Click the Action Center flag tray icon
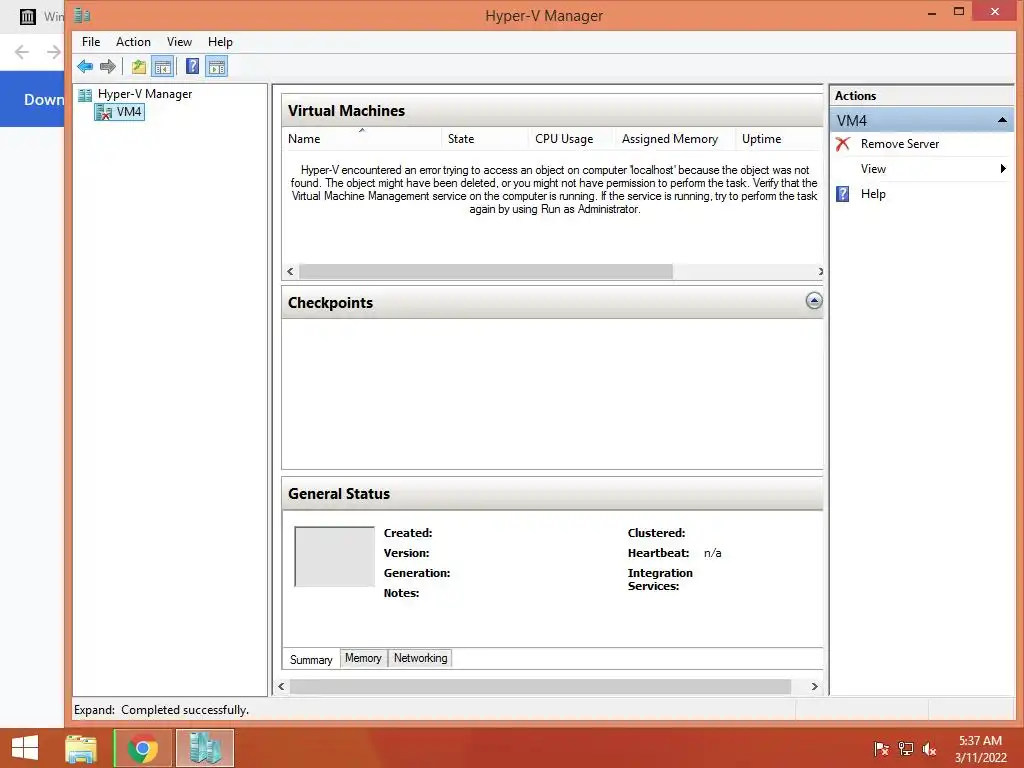The width and height of the screenshot is (1024, 768). point(881,749)
